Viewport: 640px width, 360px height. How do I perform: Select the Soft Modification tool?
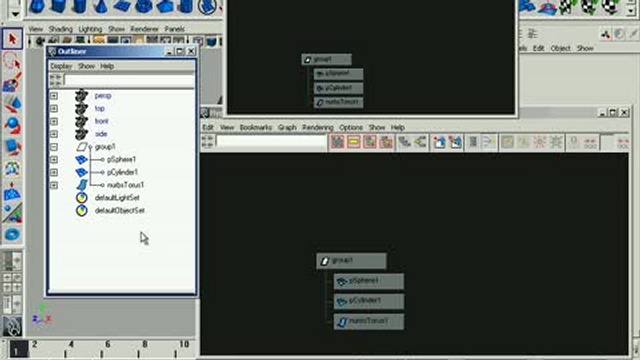(x=12, y=191)
